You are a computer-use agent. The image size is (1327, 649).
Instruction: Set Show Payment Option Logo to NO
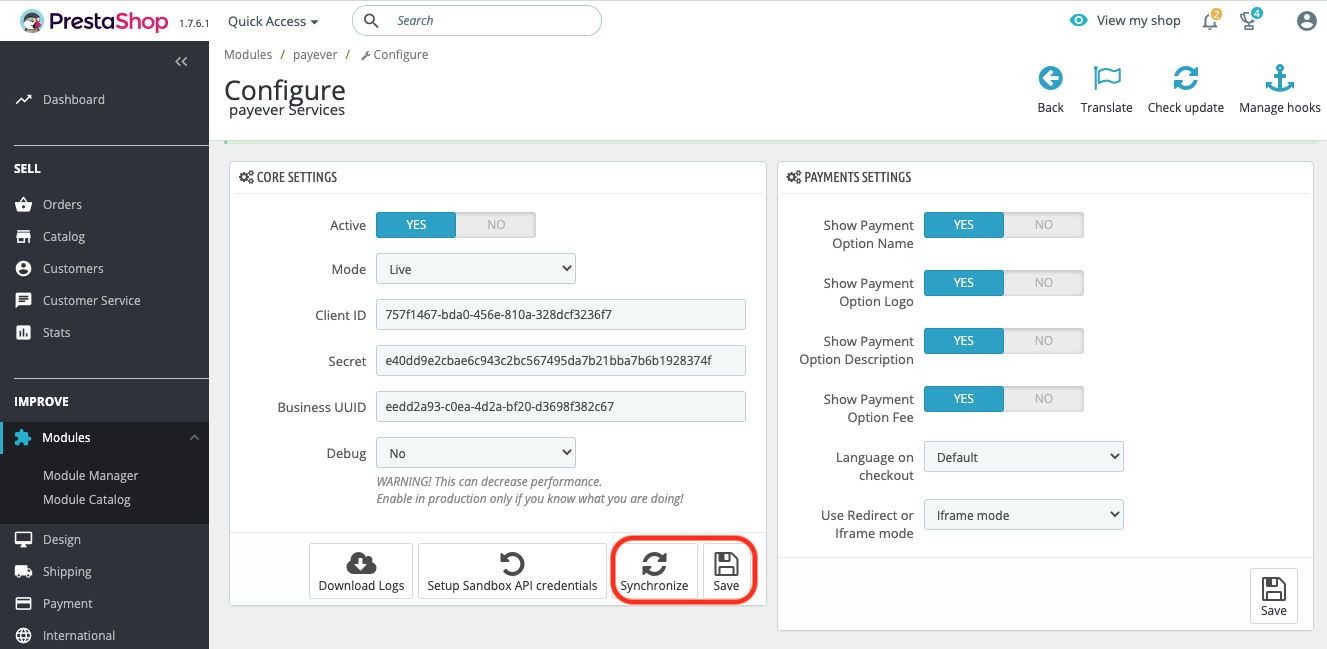point(1044,283)
